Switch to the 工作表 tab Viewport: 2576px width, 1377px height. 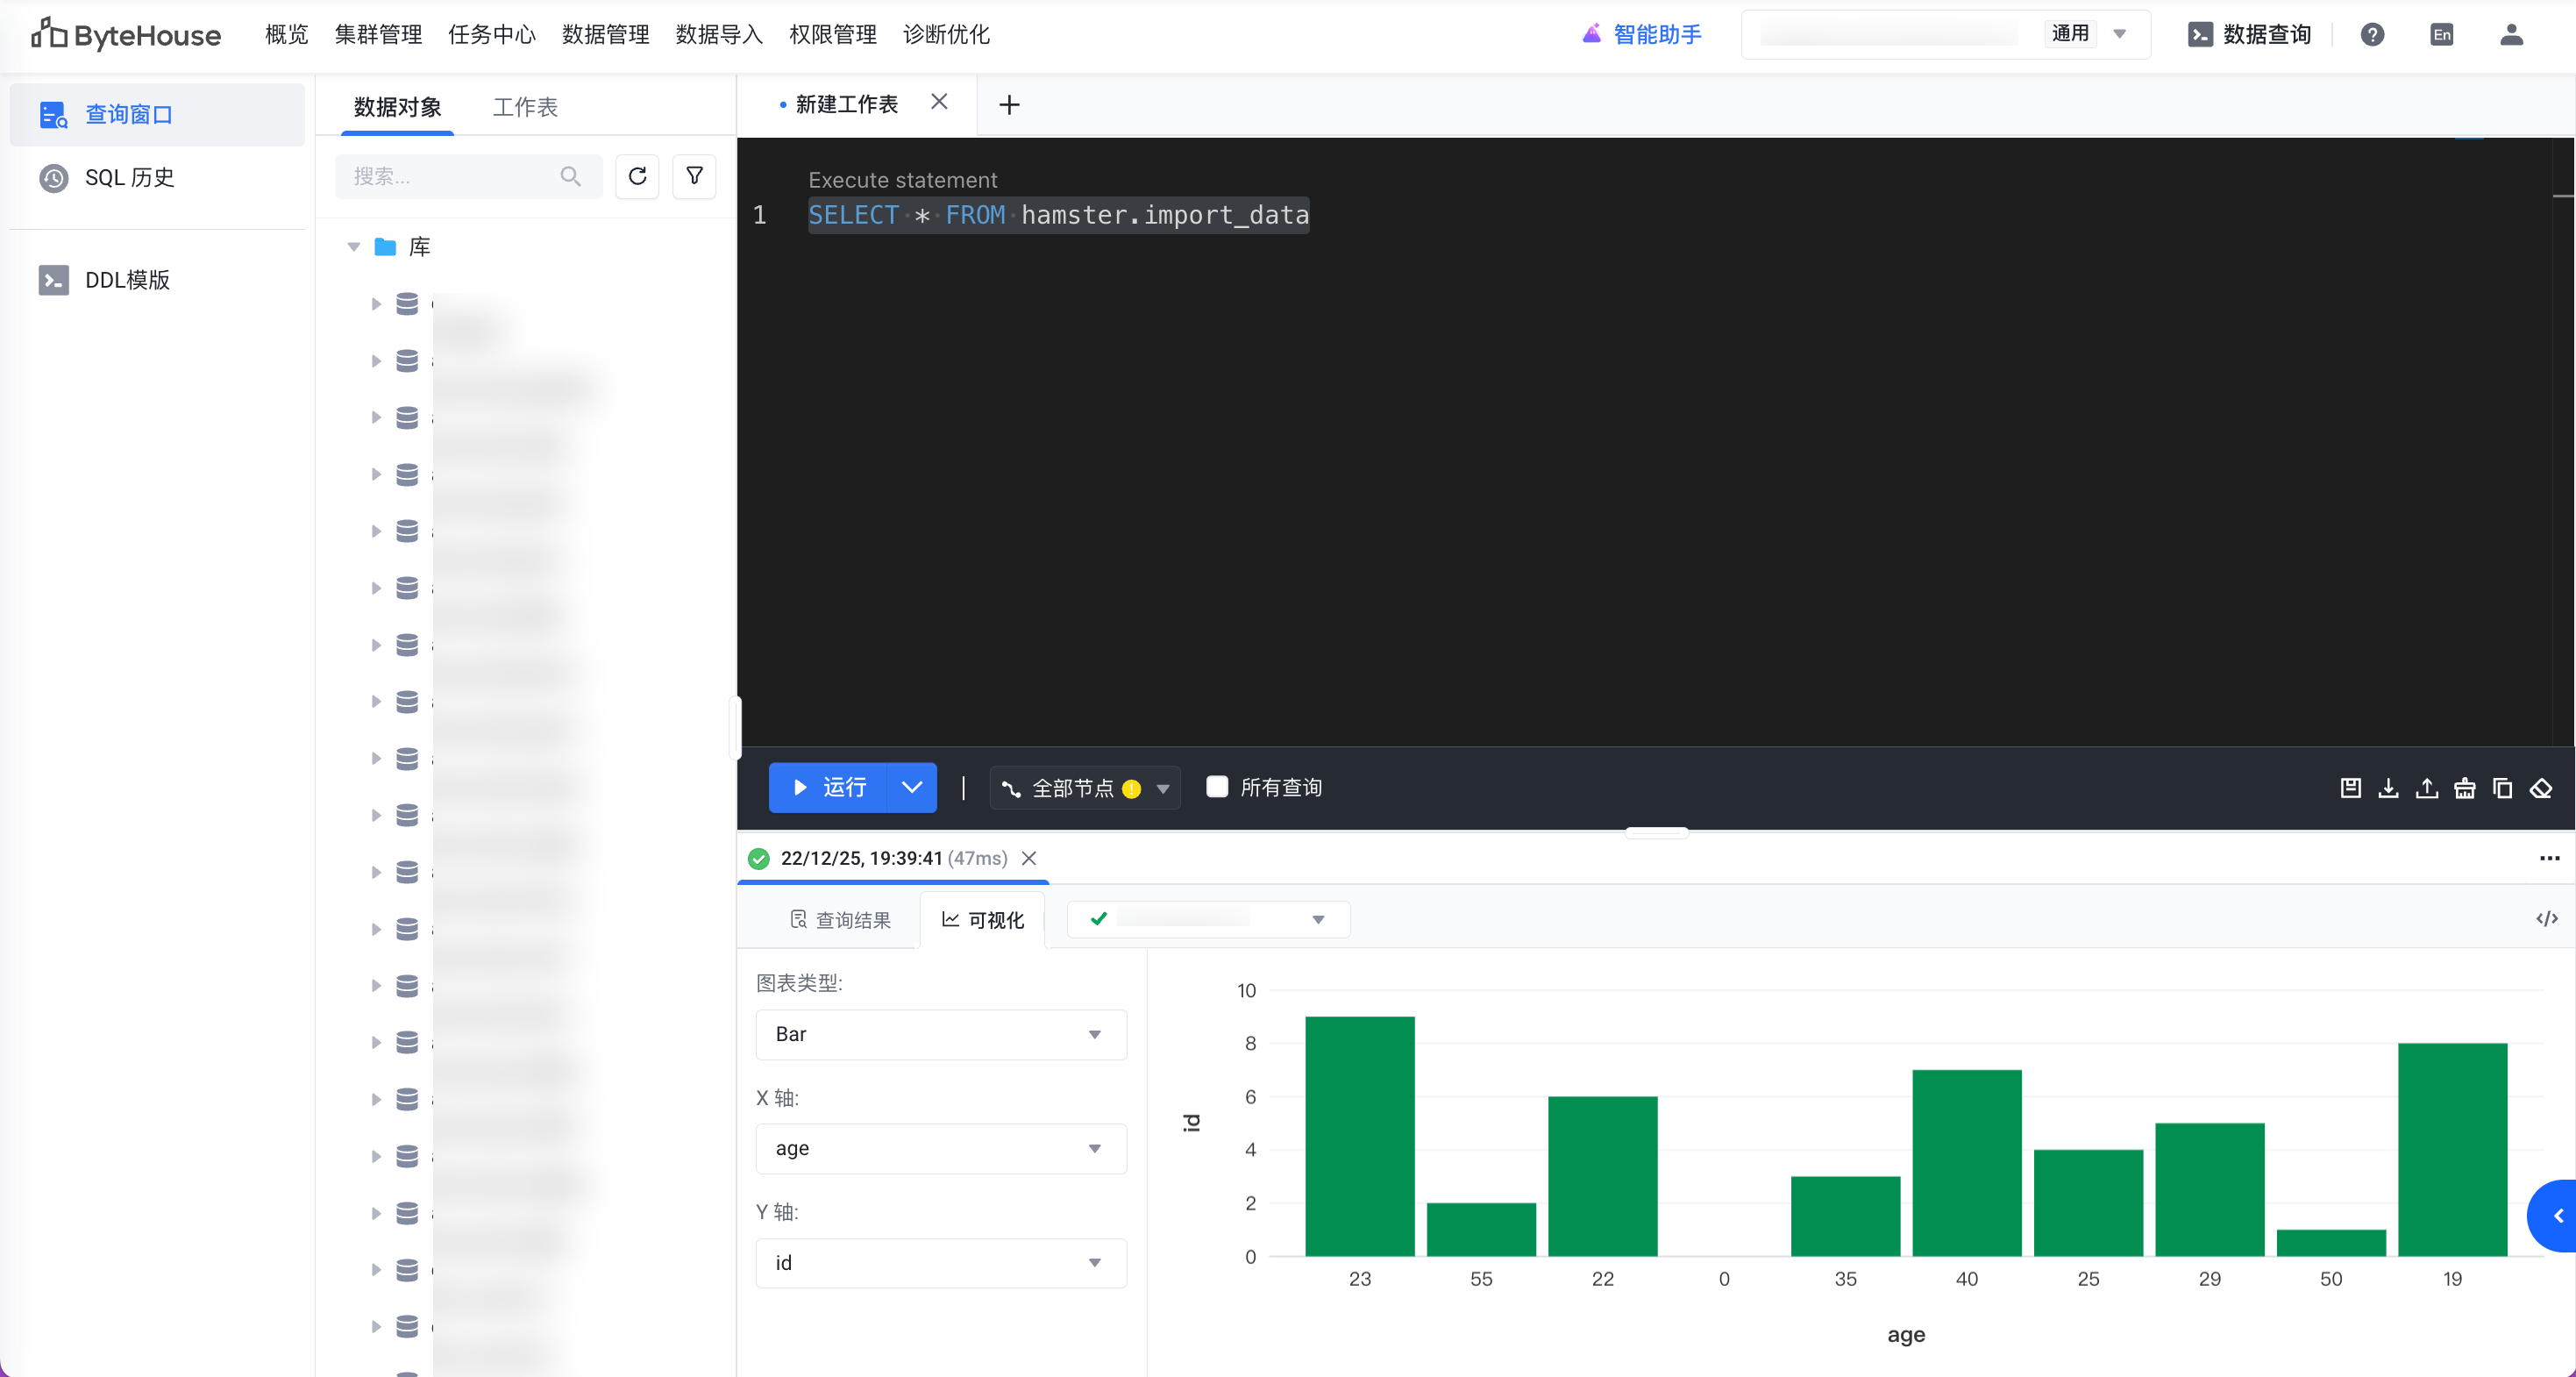(525, 107)
